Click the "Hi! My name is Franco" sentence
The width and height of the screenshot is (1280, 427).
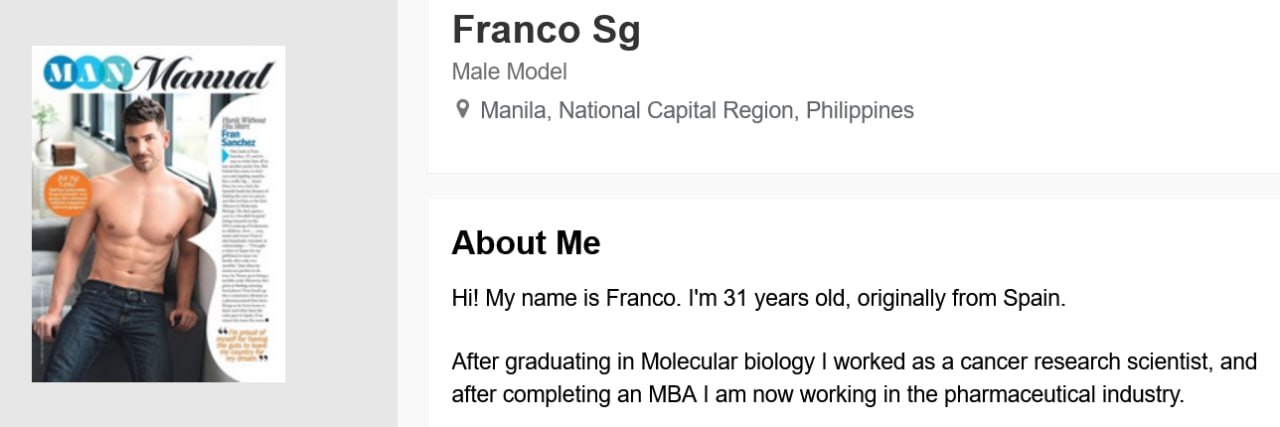coord(566,299)
